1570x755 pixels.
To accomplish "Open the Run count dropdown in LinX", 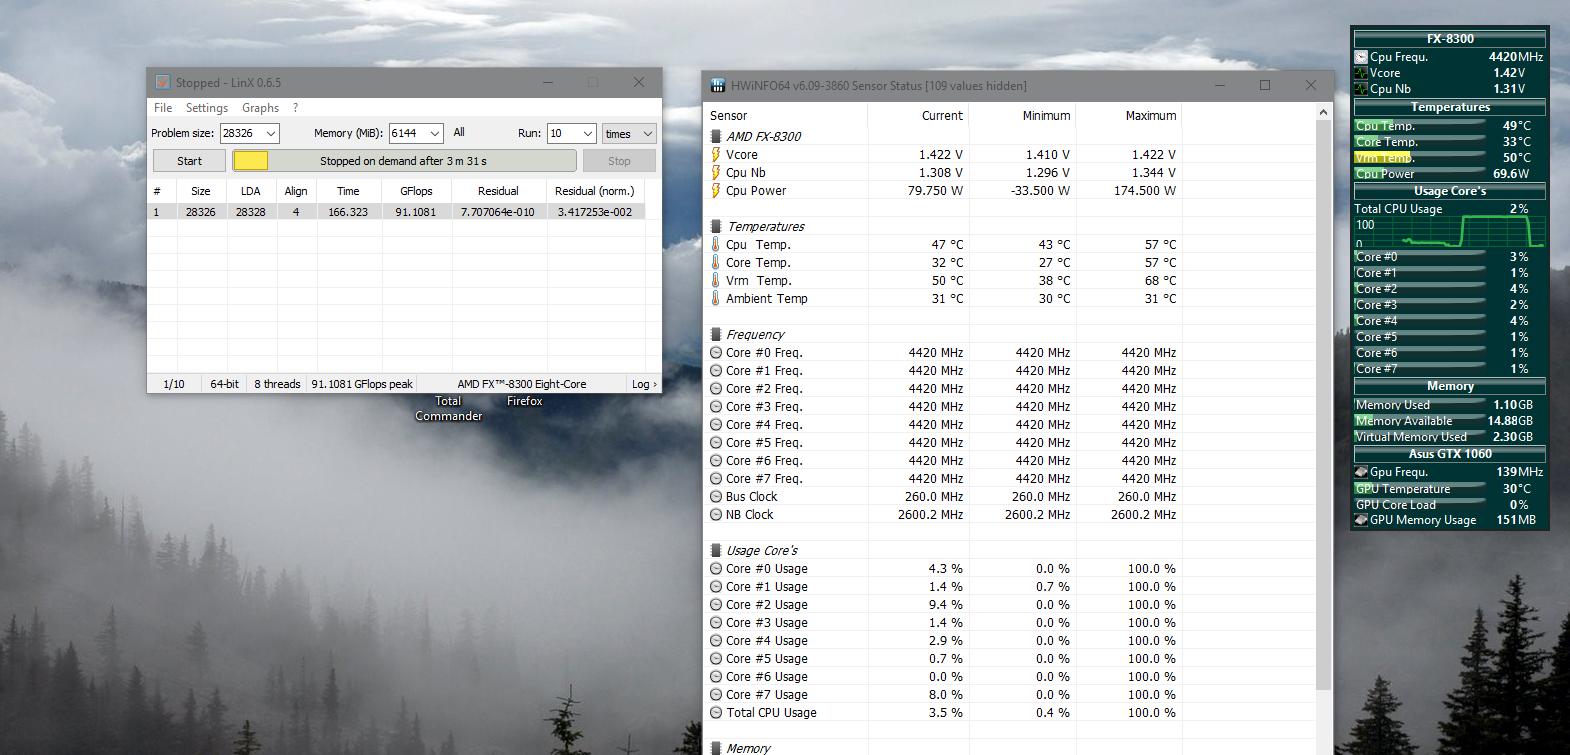I will click(587, 133).
